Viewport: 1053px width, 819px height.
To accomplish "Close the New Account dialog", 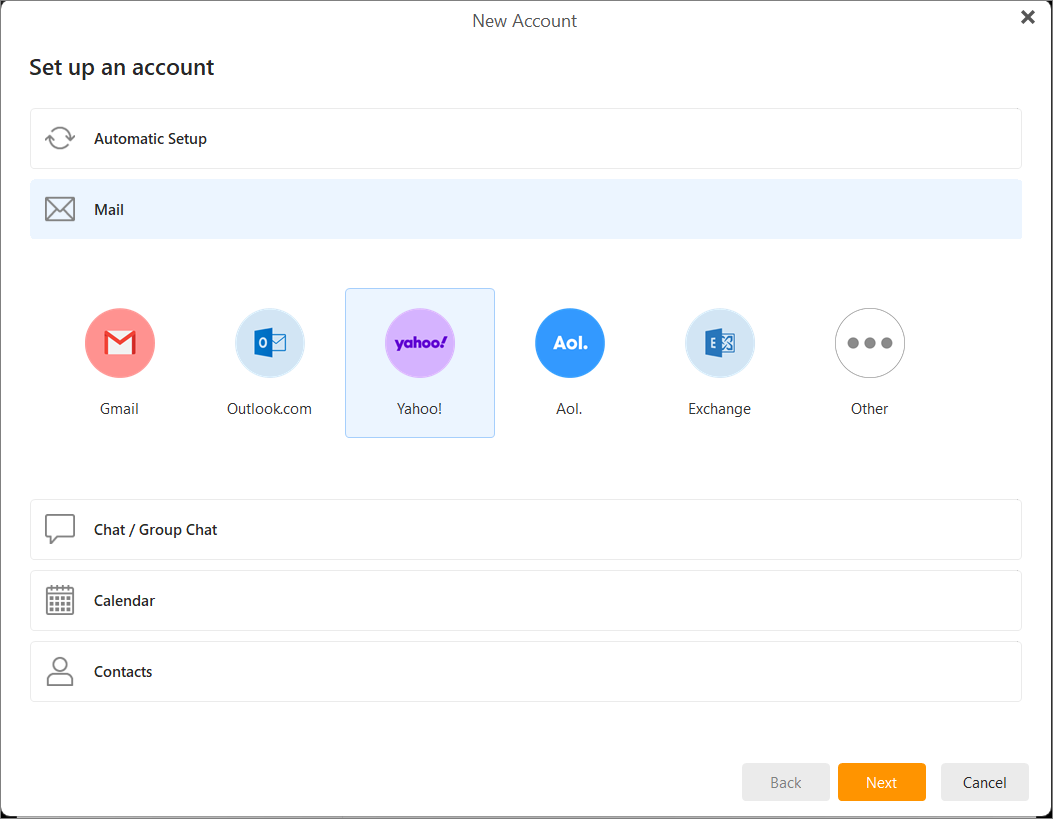I will [1027, 17].
